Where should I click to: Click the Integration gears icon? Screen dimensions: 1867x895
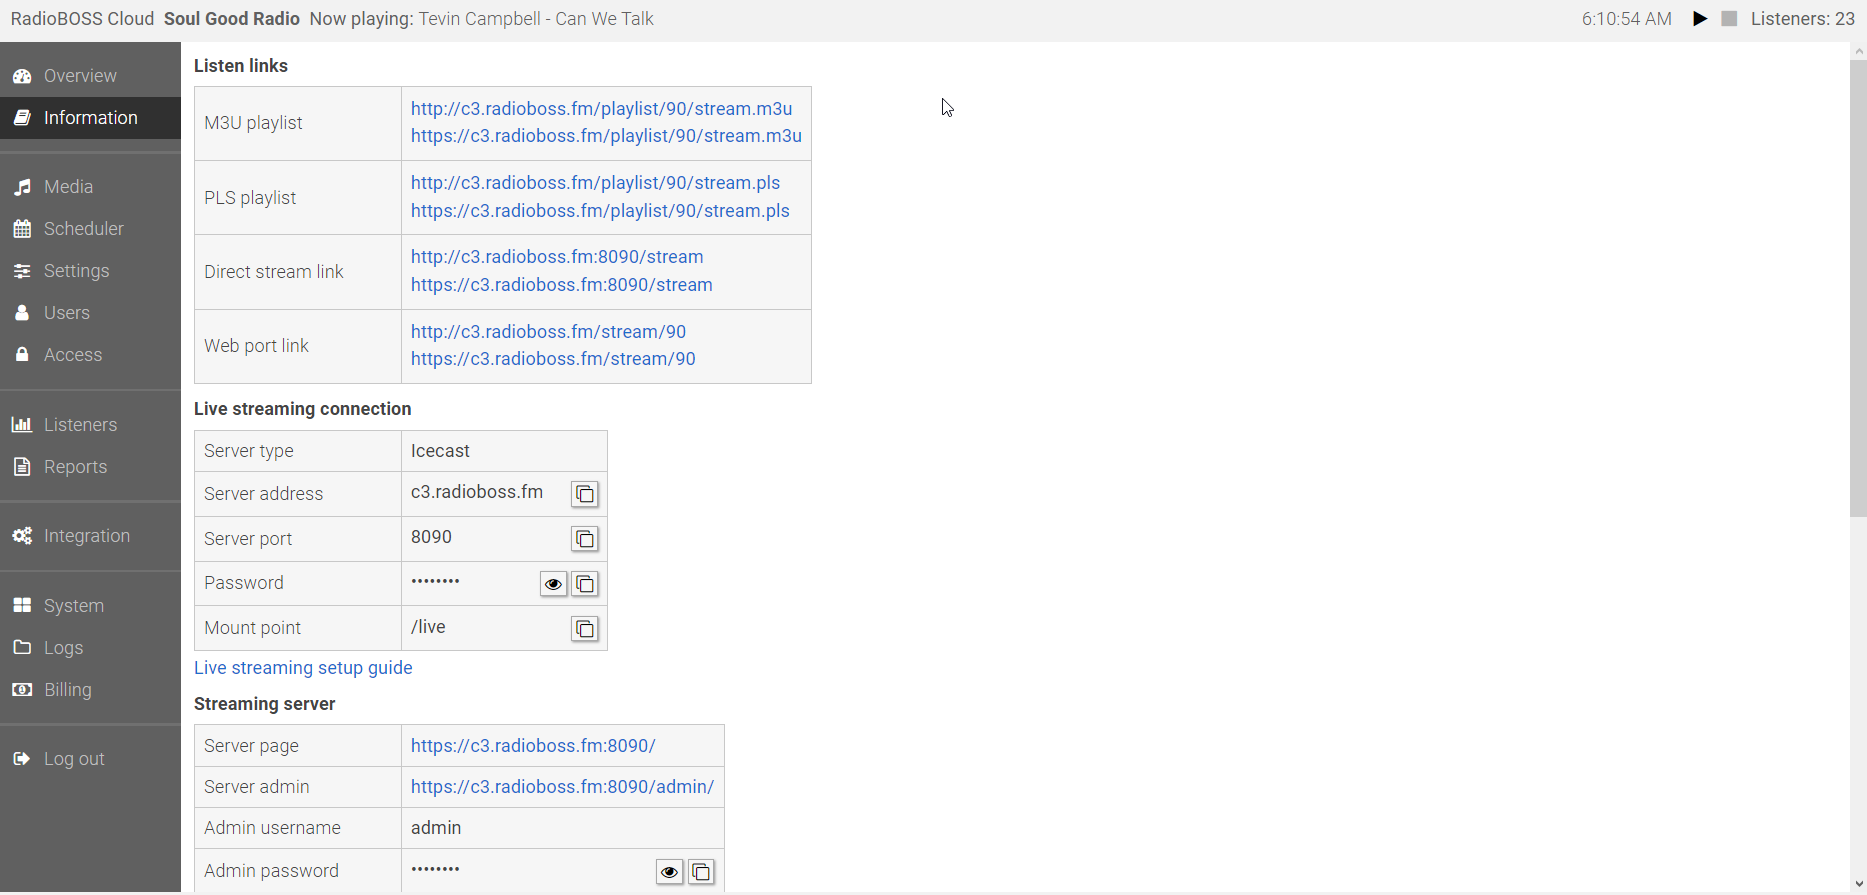click(x=22, y=536)
